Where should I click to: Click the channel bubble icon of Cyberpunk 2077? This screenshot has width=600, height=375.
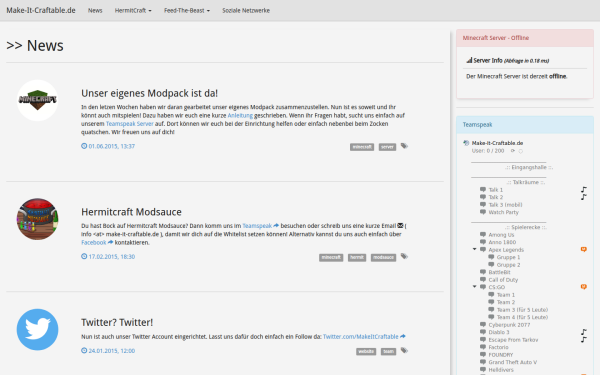[483, 324]
